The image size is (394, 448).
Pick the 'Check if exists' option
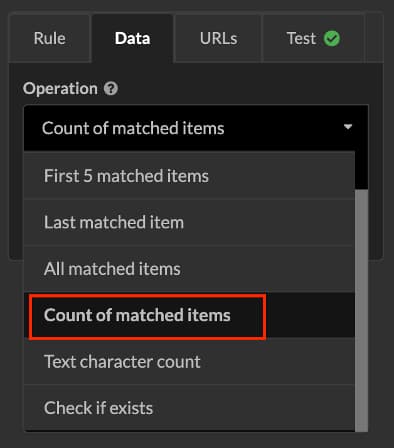[x=189, y=408]
